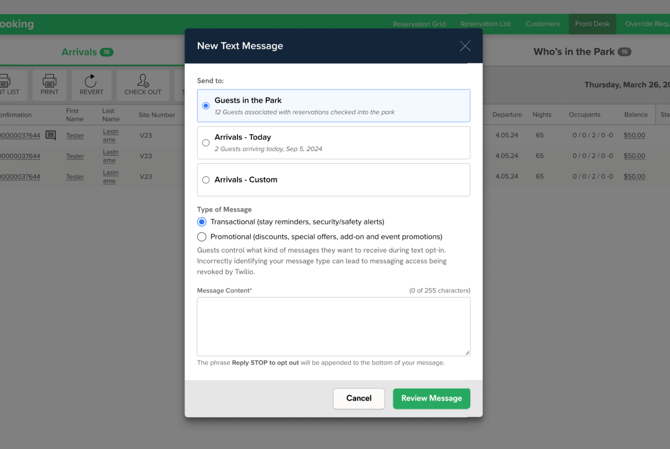
Task: Close the New Text Message dialog
Action: coord(465,46)
